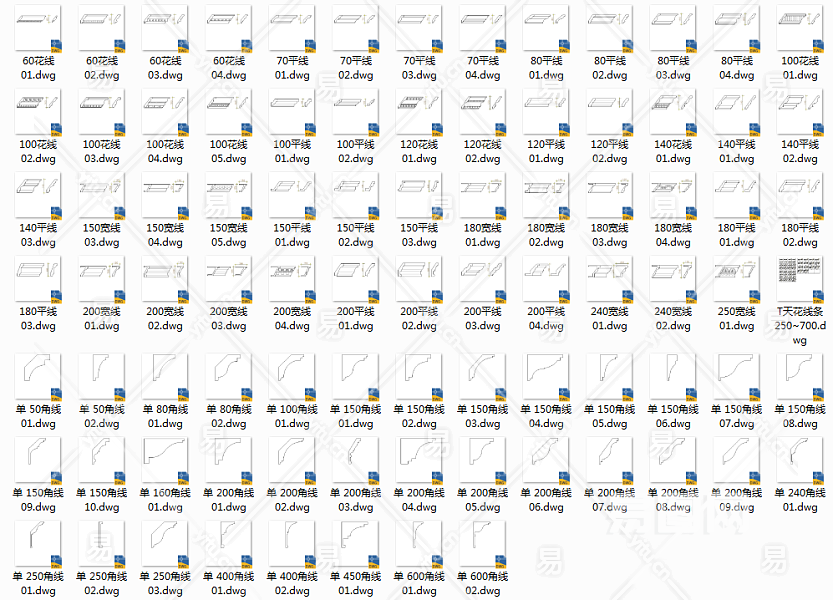Select the 单 80角线 02.dwg icon

tap(229, 377)
